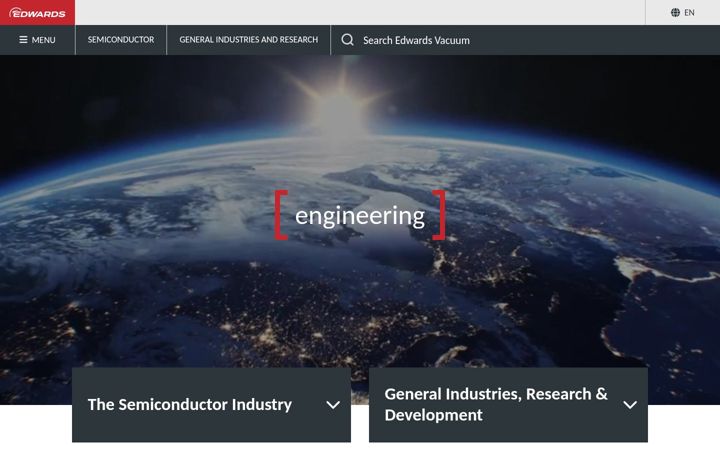Screen dimensions: 720x450
Task: Expand General Industries, Research & Development chevron
Action: tap(630, 405)
